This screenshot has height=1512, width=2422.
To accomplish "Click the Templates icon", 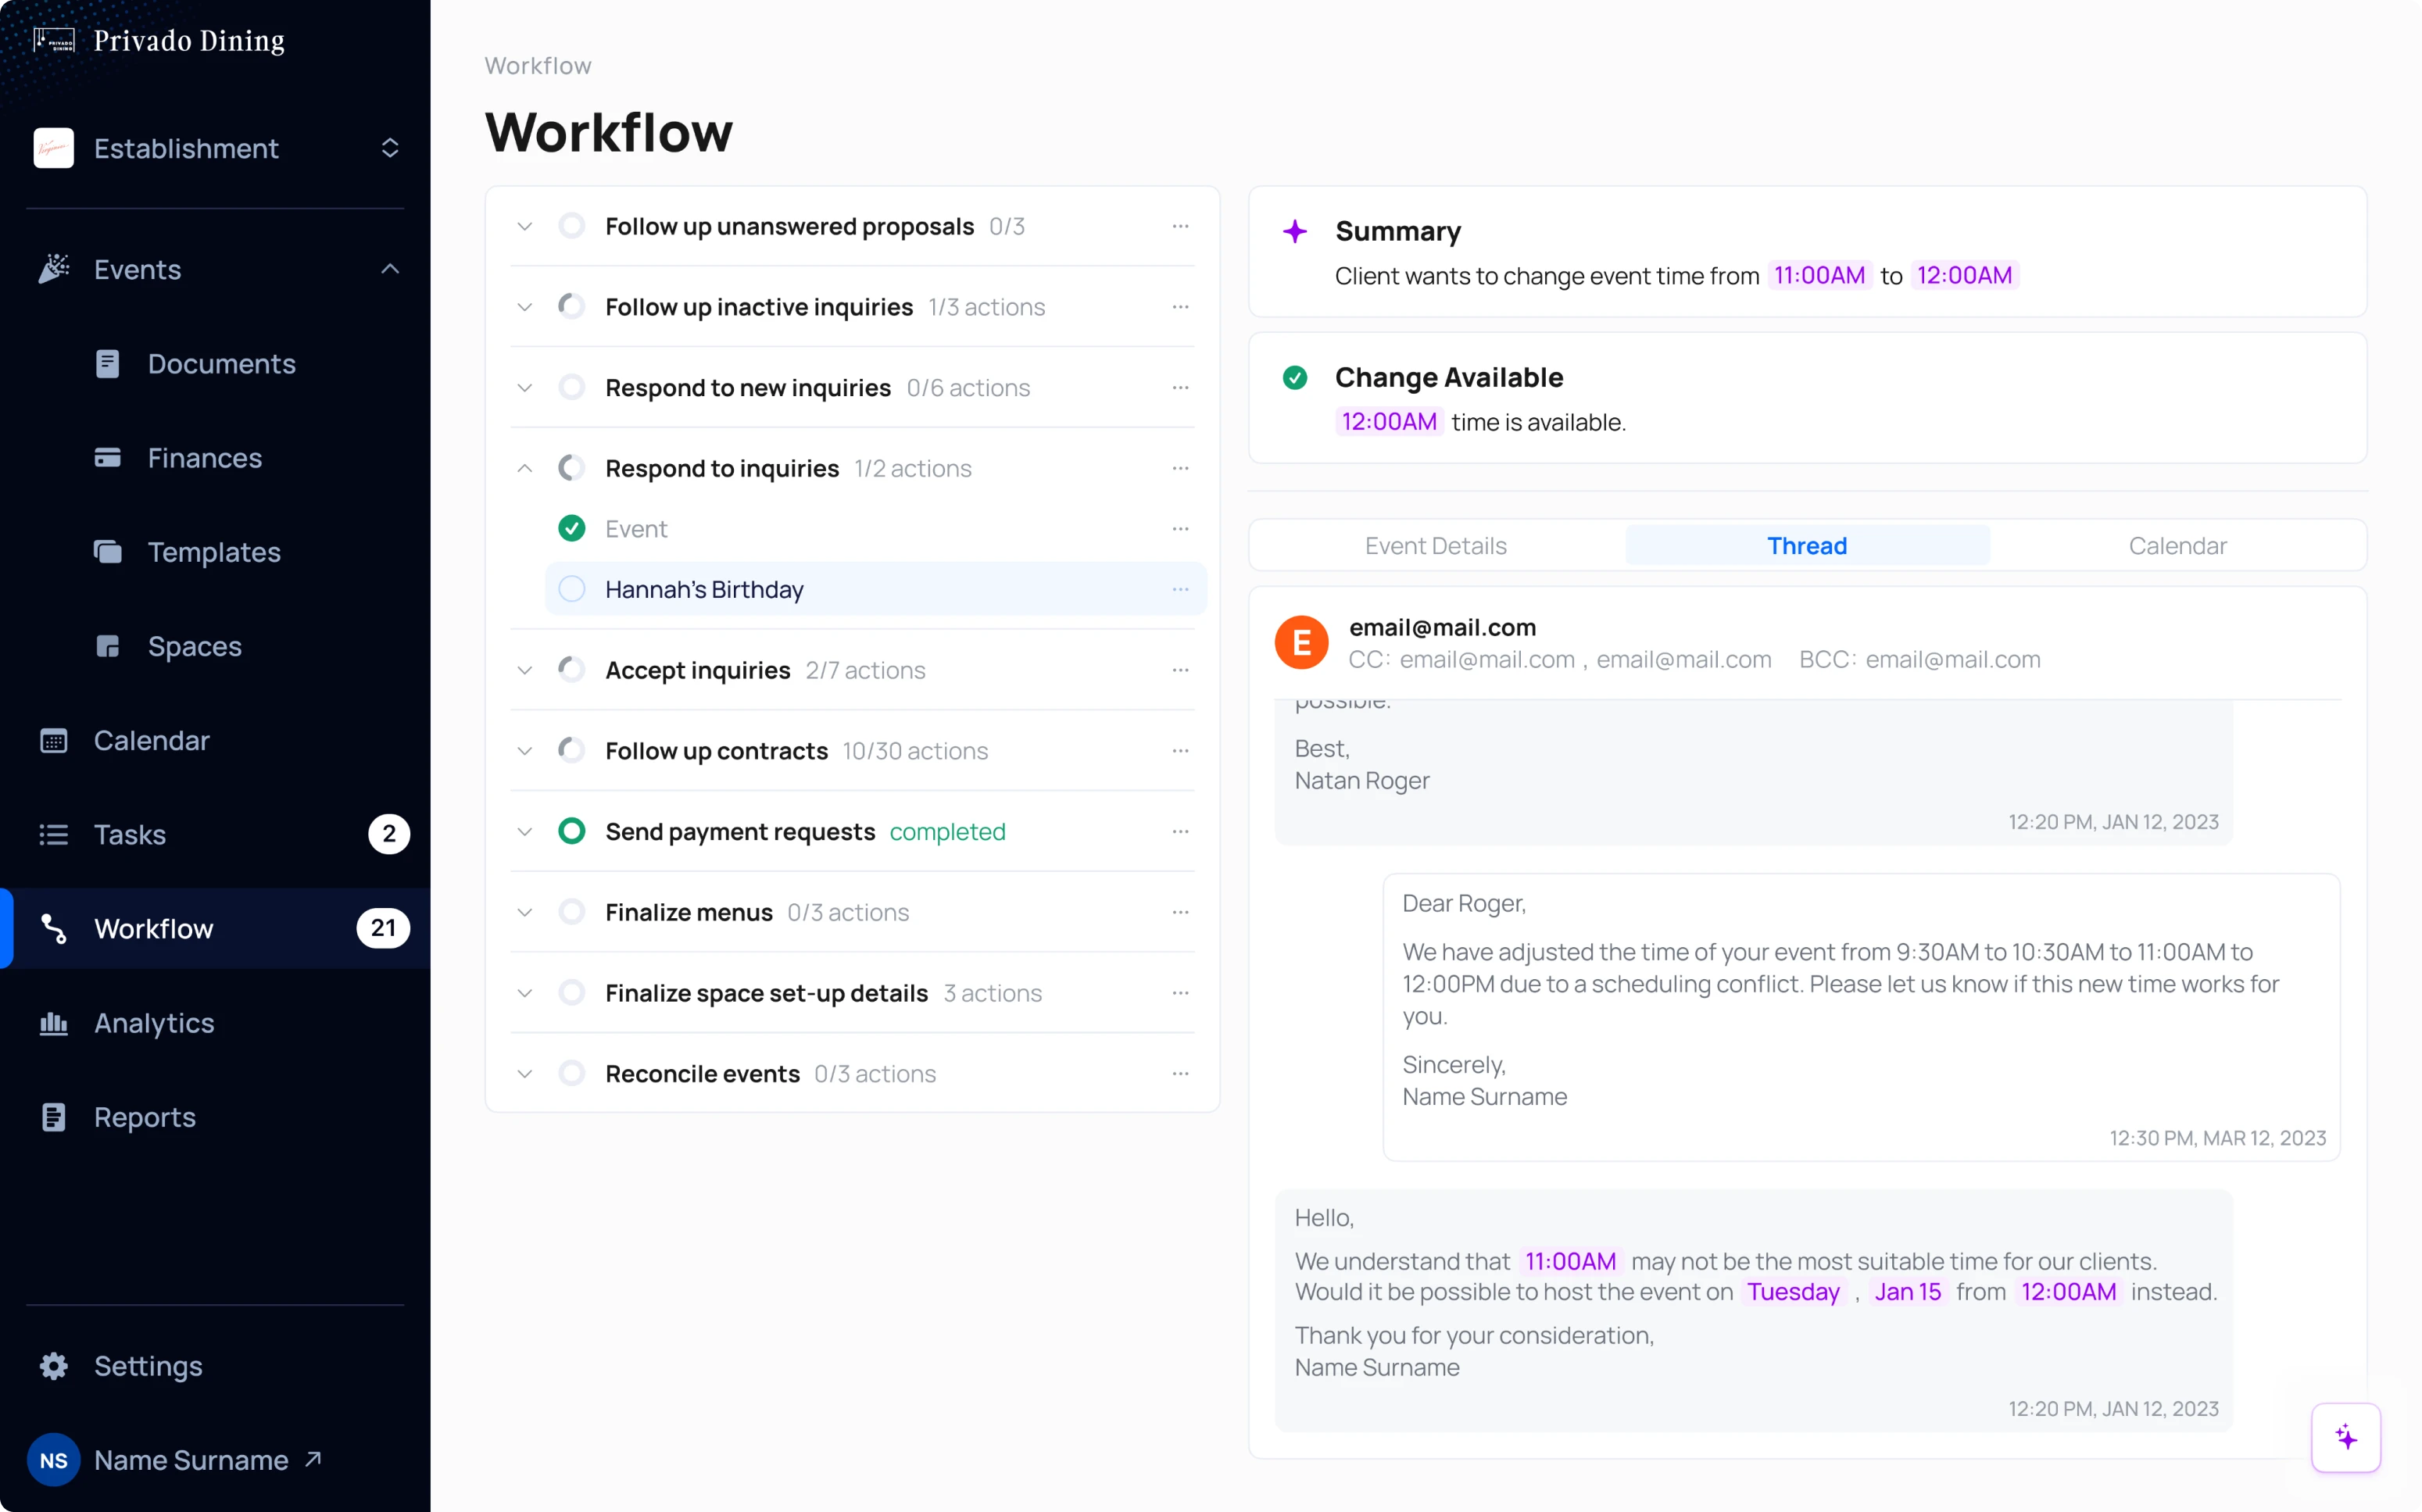I will [108, 551].
